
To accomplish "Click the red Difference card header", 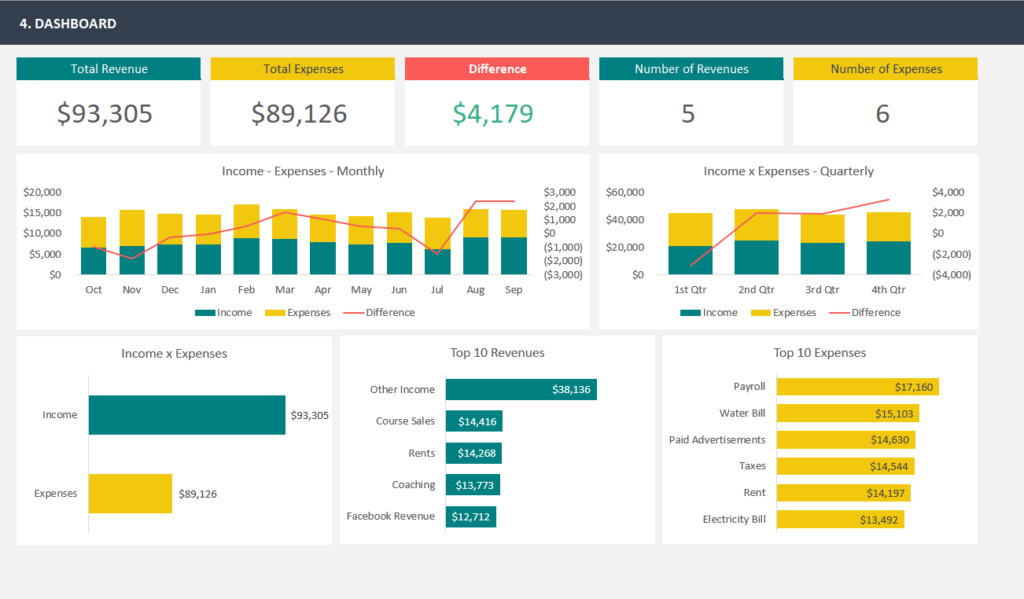I will 497,69.
